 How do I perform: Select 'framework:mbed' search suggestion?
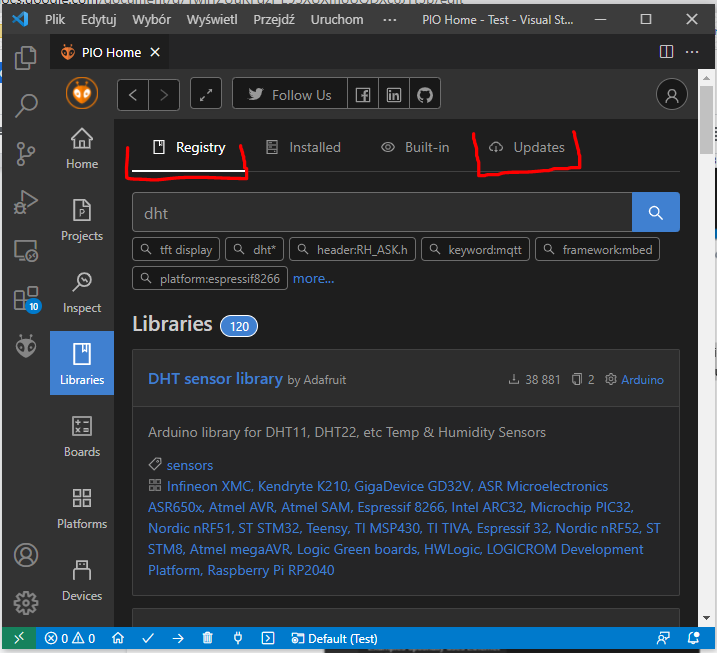[597, 250]
